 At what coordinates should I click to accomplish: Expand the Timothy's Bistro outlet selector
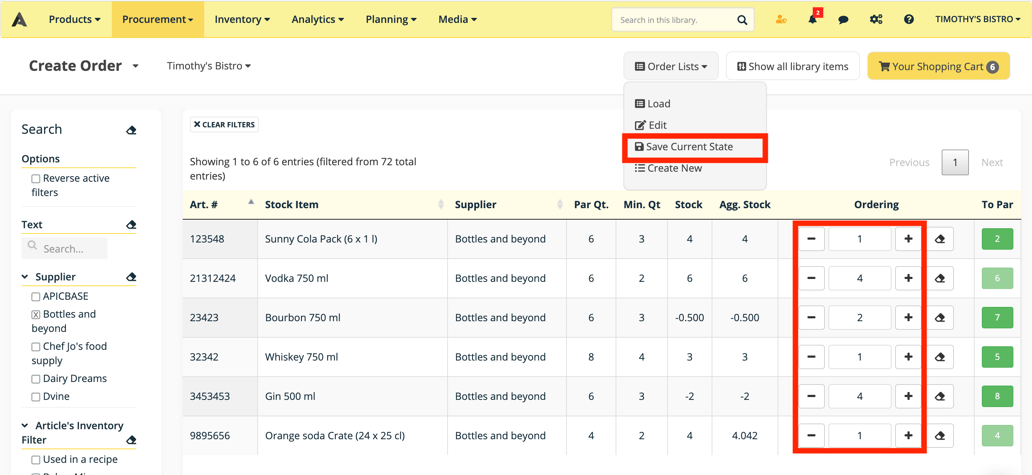point(208,66)
